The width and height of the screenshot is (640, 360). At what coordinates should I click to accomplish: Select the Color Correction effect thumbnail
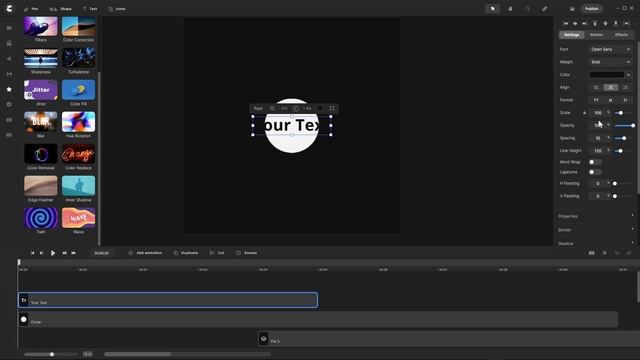78,27
